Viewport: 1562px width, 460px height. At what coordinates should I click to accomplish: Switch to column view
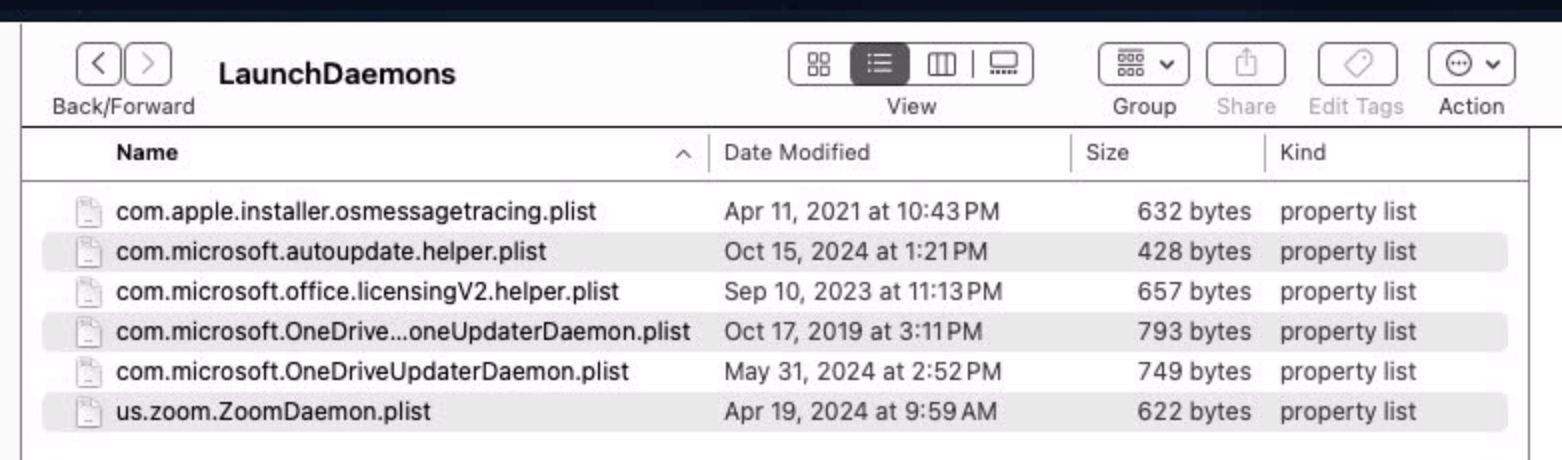tap(940, 66)
